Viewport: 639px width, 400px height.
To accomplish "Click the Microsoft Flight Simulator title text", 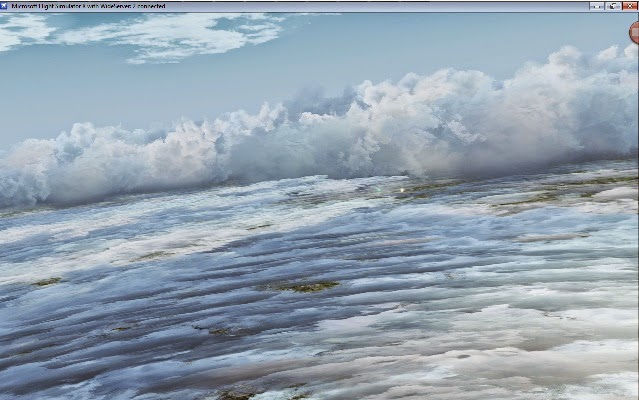I will coord(89,6).
